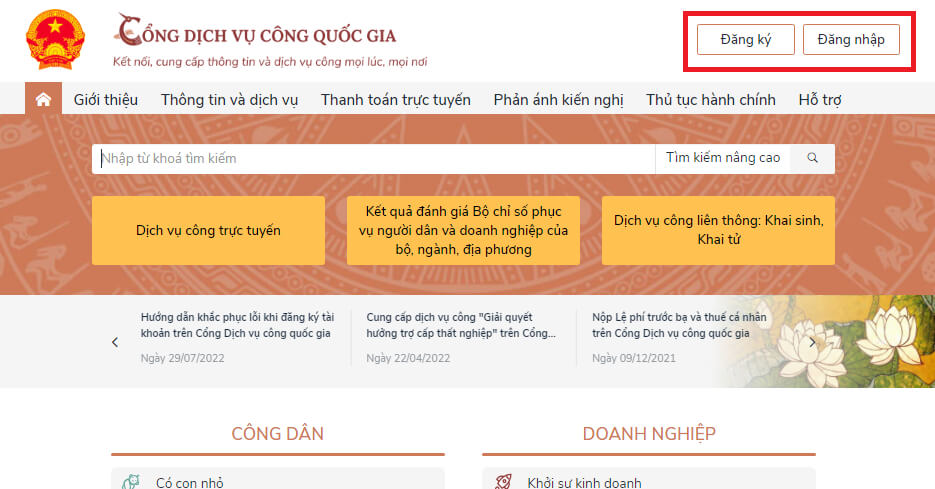
Task: Open news about hưởng trợ cấp thất nghiệp
Action: (x=461, y=325)
